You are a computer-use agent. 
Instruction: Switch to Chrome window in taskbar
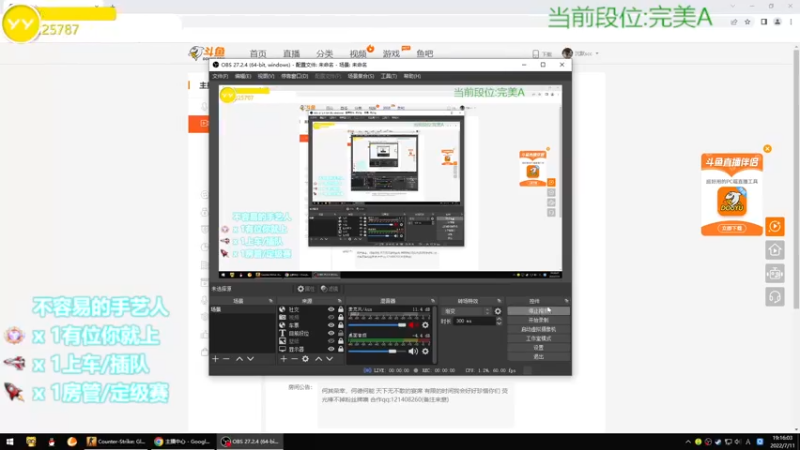pos(183,442)
